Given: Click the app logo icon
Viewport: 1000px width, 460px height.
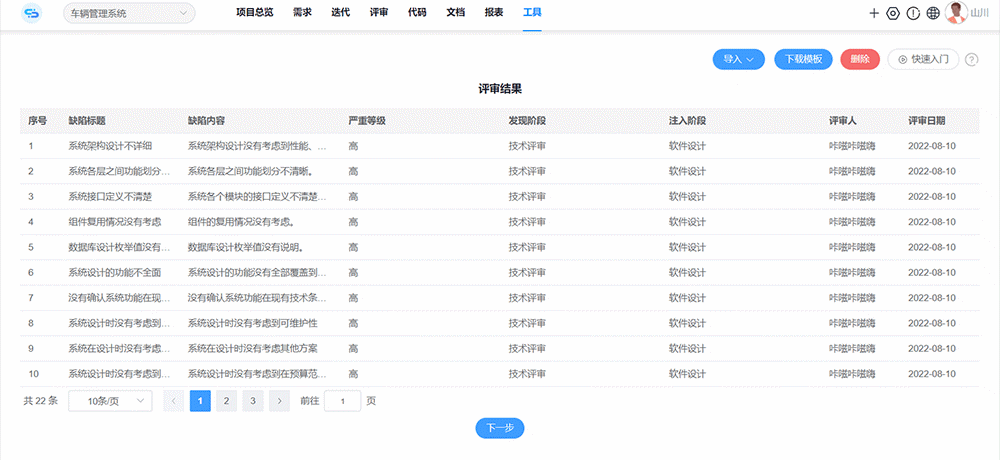Looking at the screenshot, I should coord(31,13).
